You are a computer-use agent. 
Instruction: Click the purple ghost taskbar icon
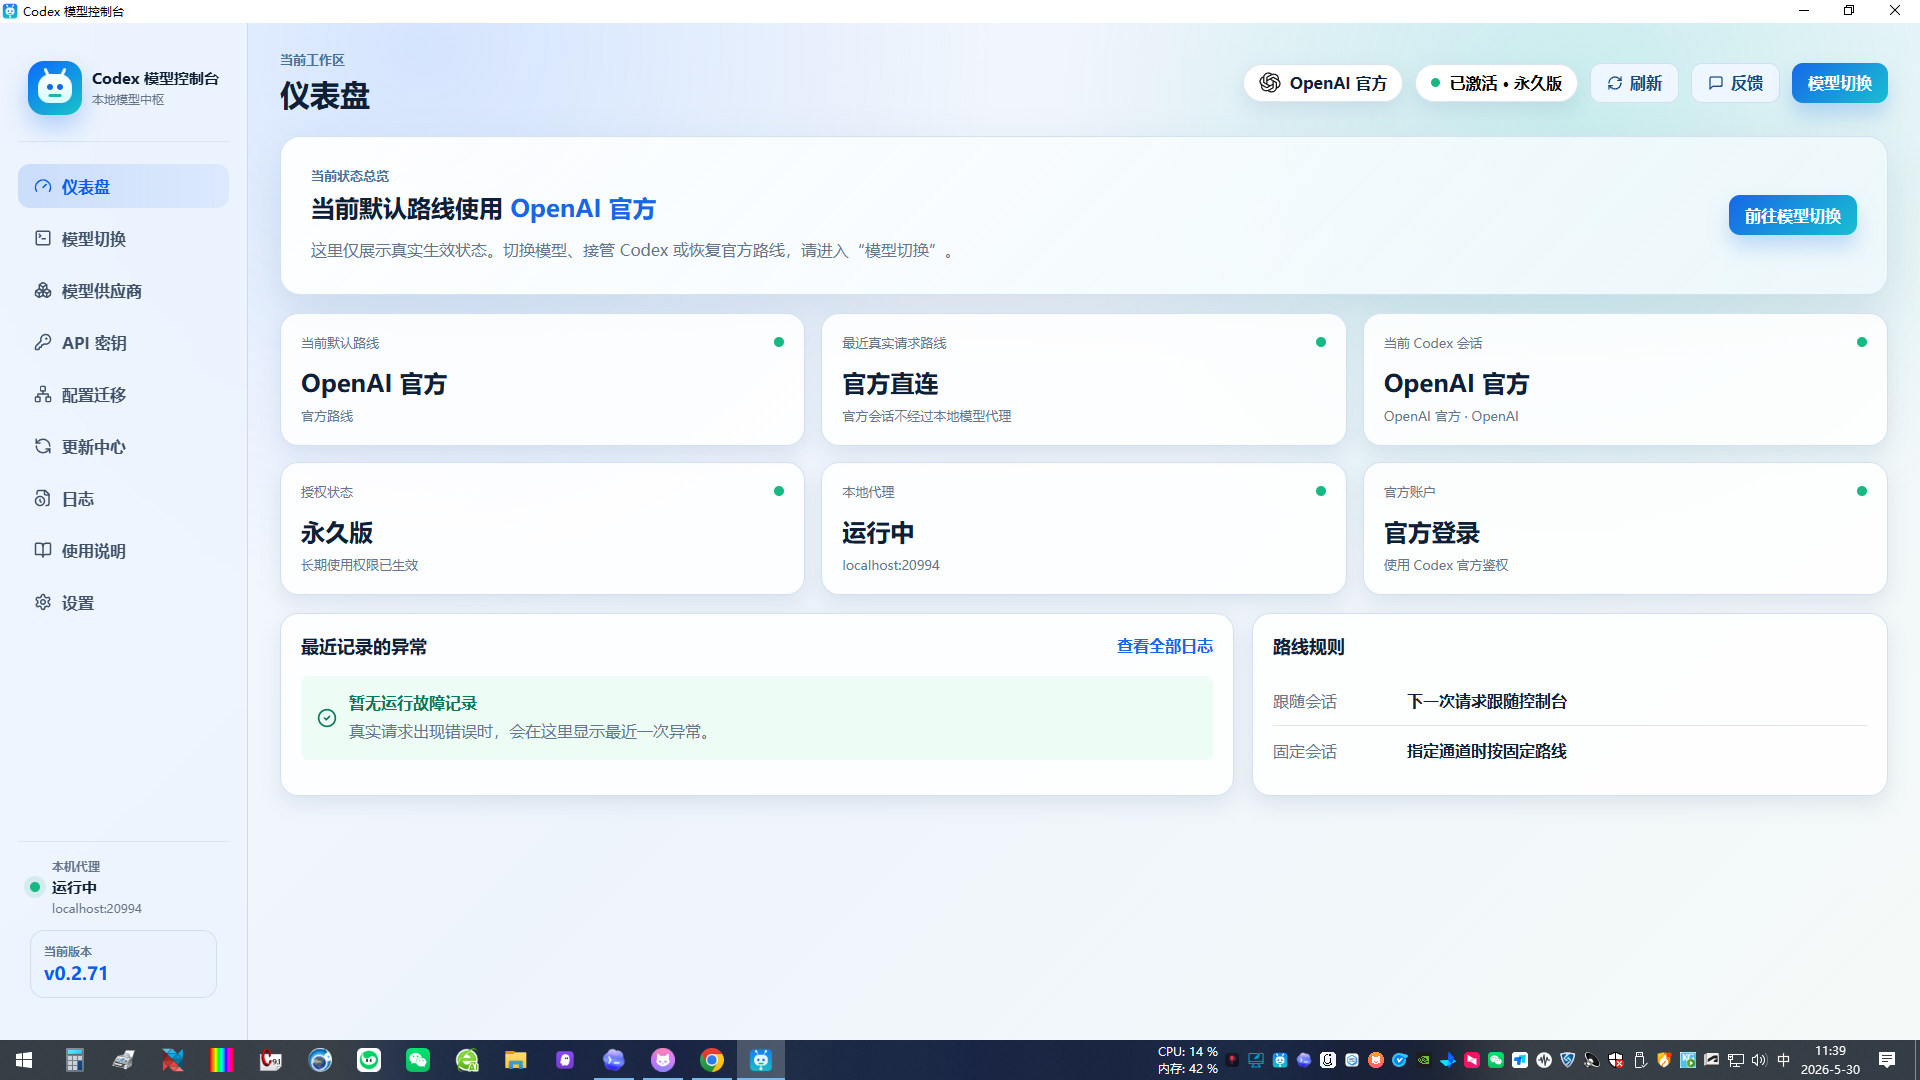coord(565,1060)
